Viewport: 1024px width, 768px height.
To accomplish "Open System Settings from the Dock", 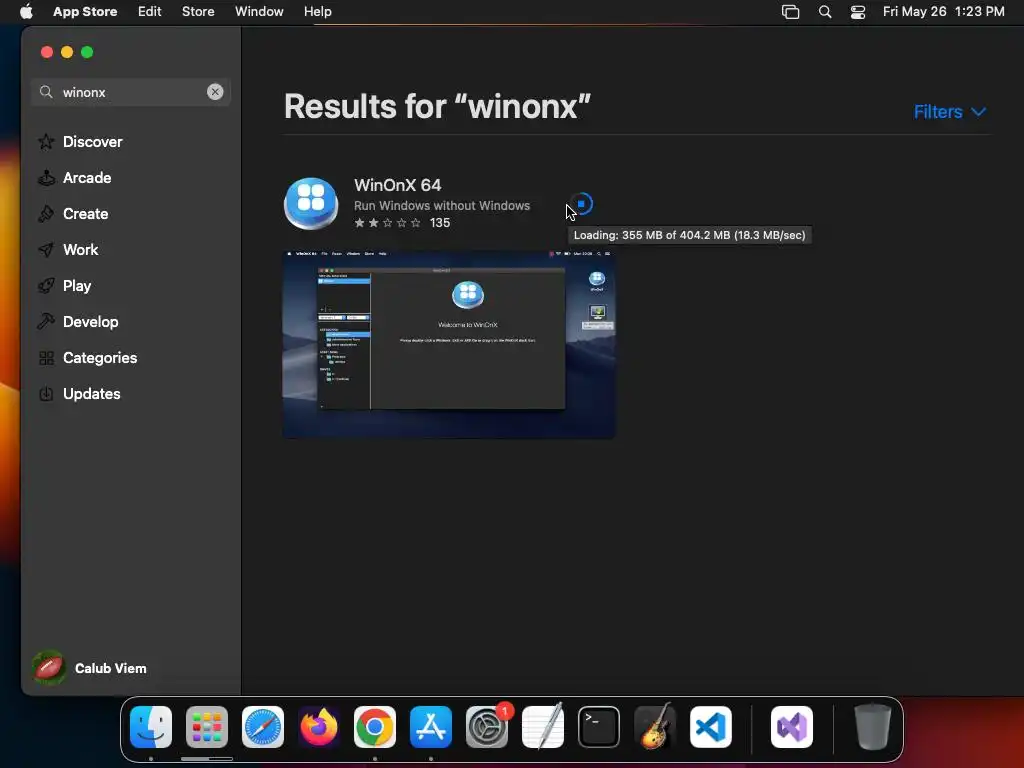I will pos(487,727).
